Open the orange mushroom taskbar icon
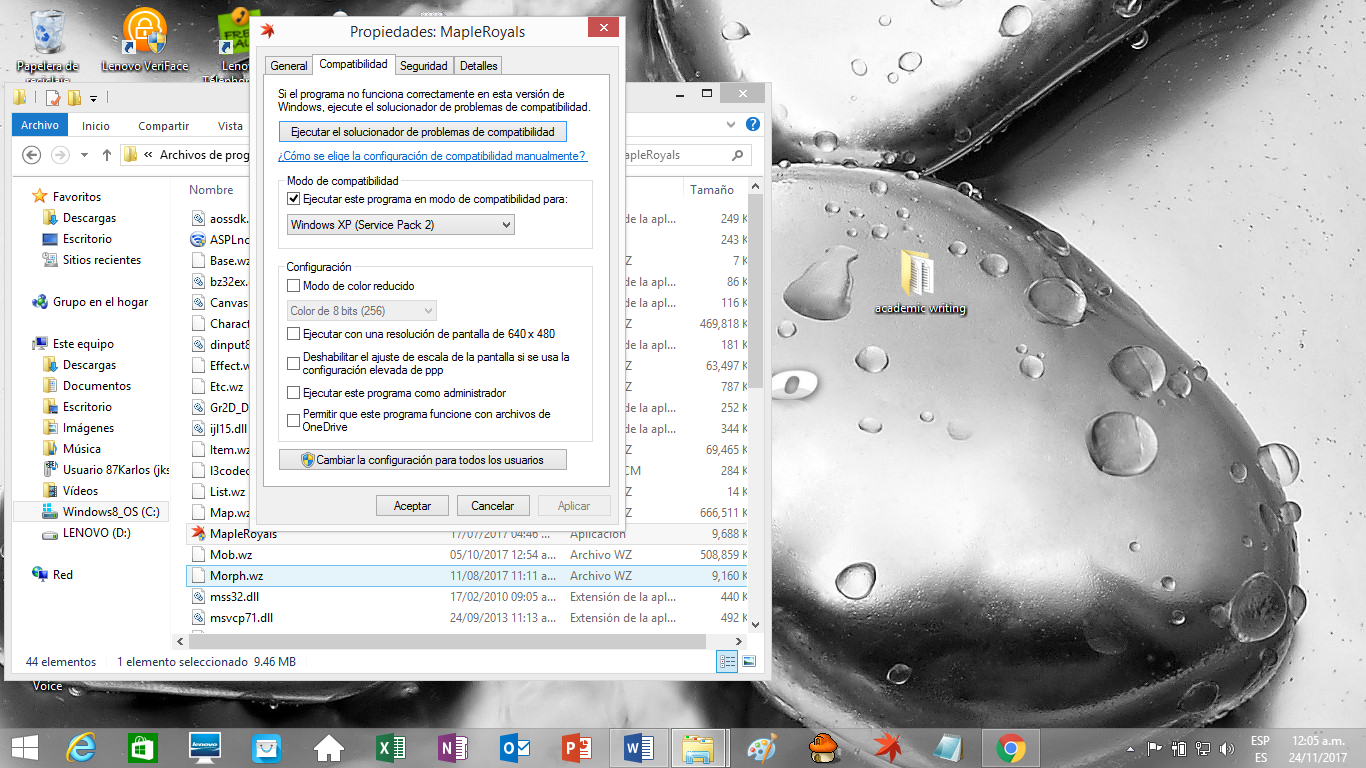Image resolution: width=1366 pixels, height=768 pixels. (x=824, y=747)
